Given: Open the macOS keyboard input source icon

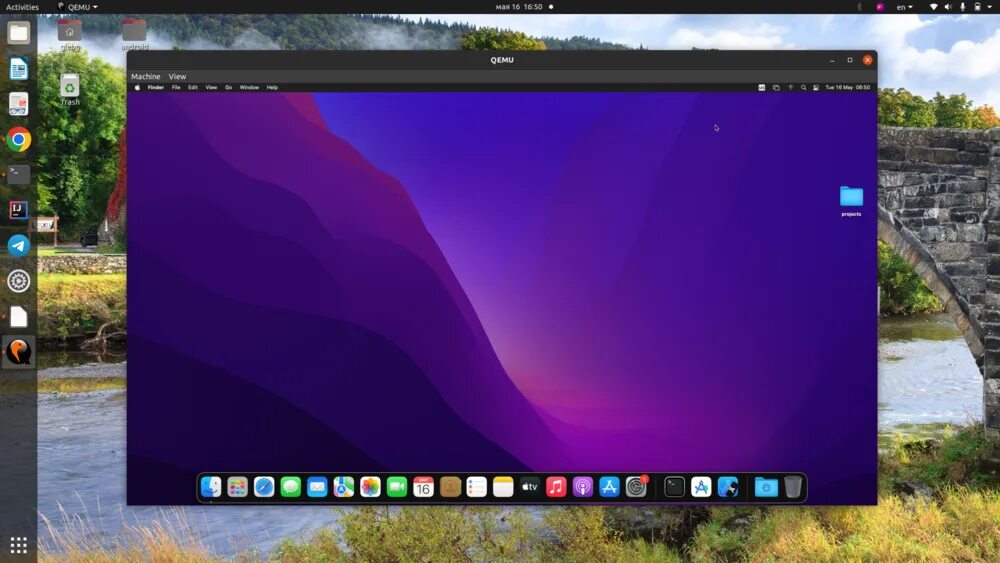Looking at the screenshot, I should pos(761,87).
